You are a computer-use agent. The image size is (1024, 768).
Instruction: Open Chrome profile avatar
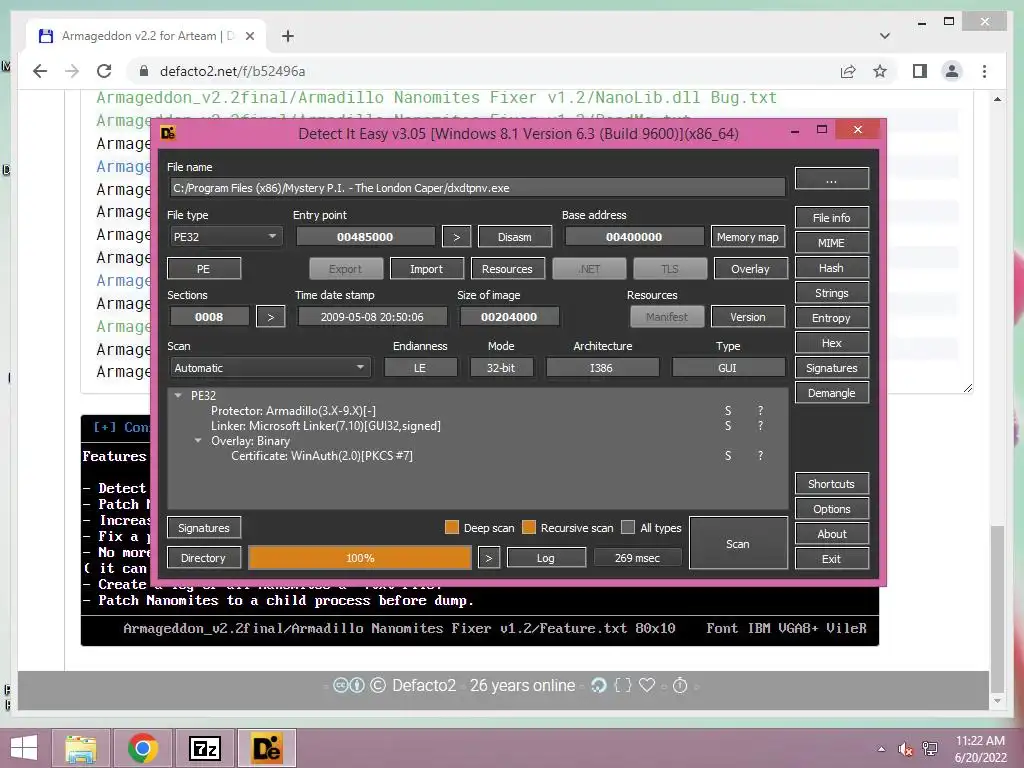pyautogui.click(x=952, y=71)
